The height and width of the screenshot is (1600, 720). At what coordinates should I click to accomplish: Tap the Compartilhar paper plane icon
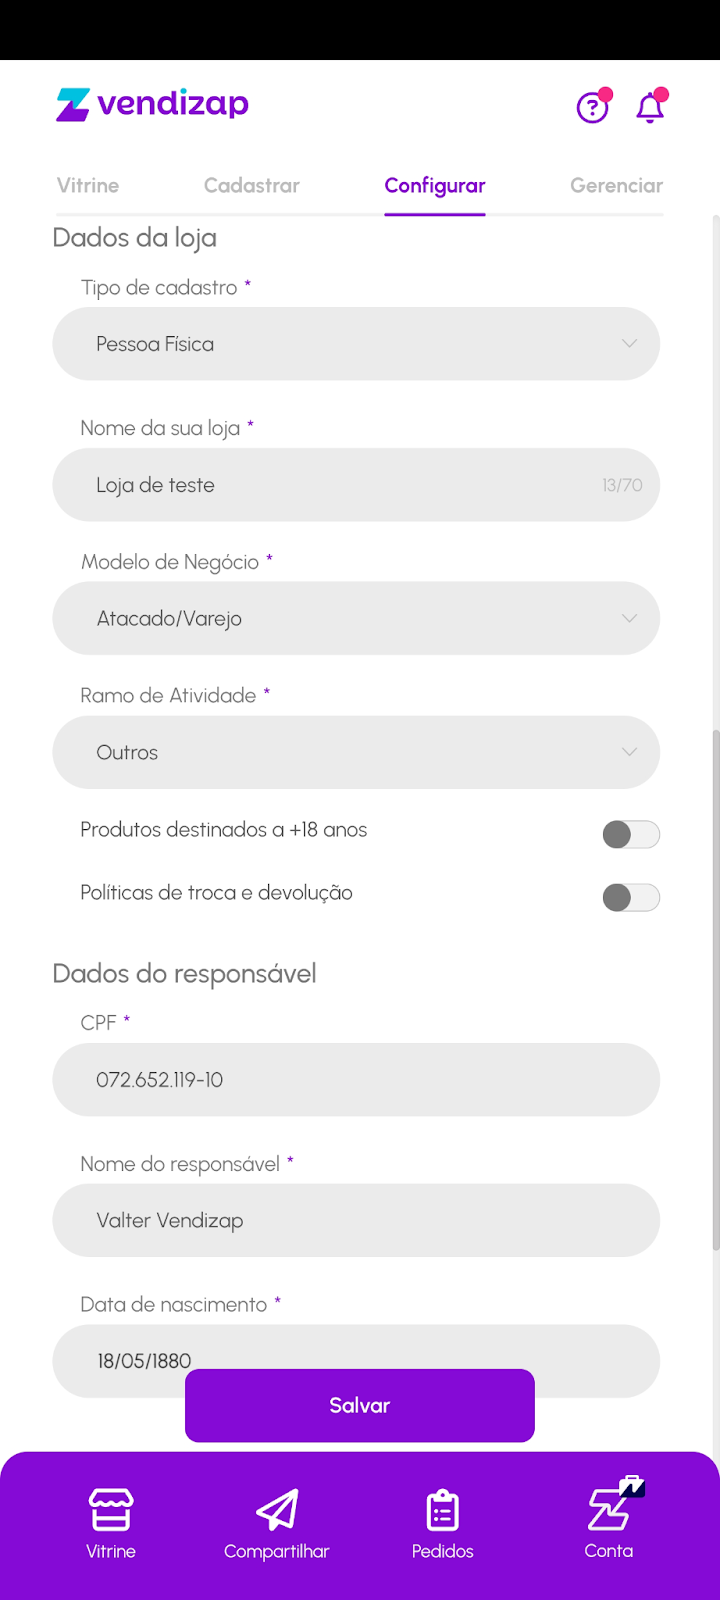pyautogui.click(x=277, y=1522)
